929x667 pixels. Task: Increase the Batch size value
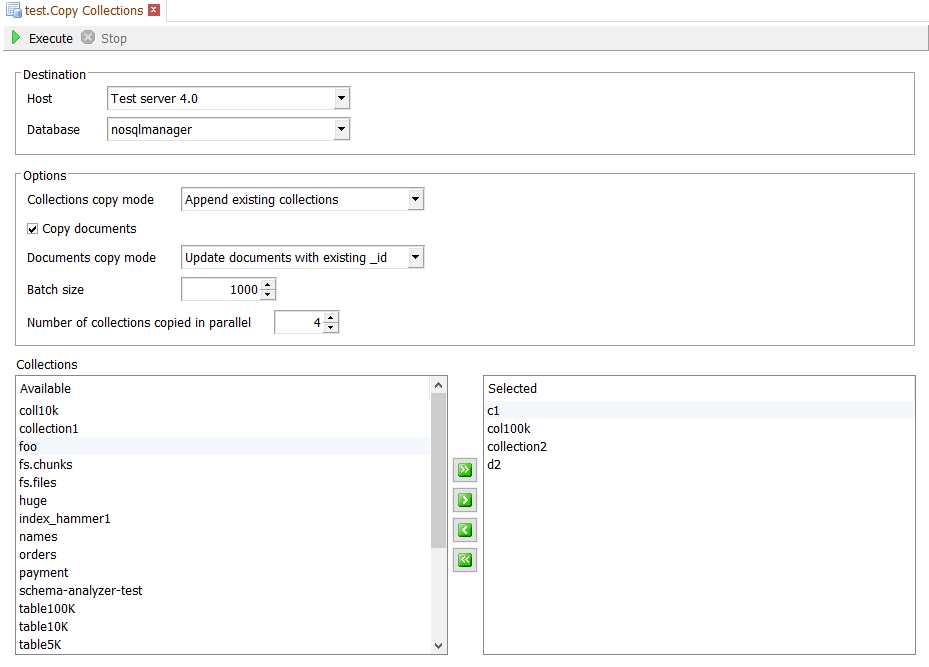coord(268,285)
